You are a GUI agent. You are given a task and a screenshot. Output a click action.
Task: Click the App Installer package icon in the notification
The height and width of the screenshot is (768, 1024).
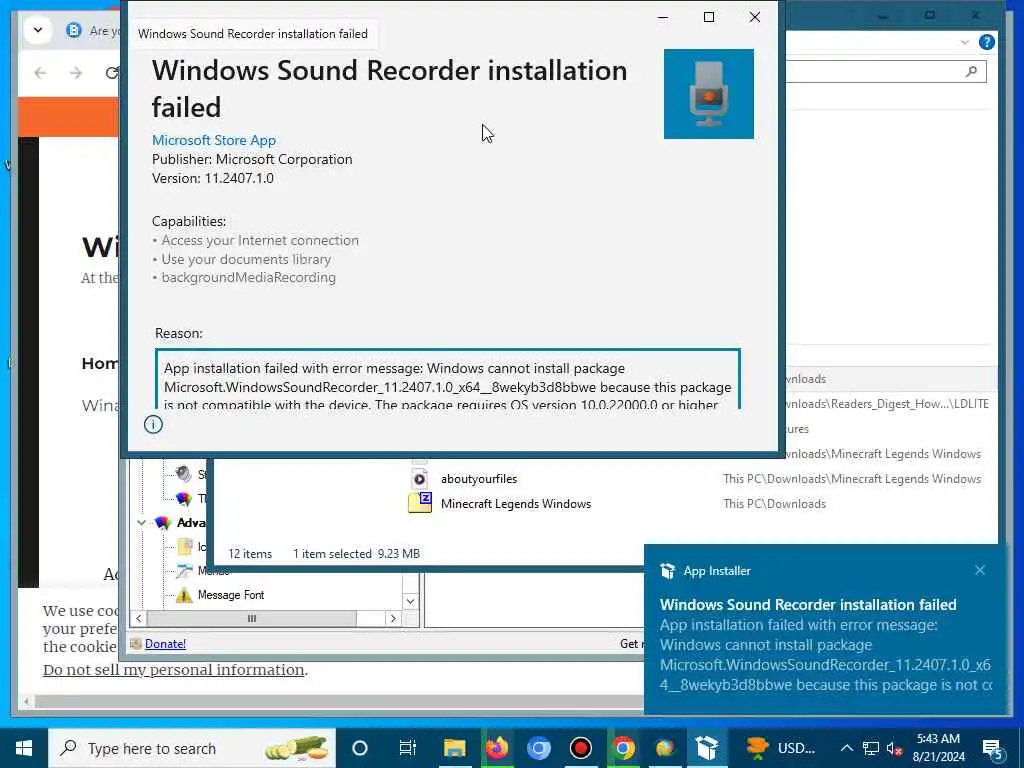667,571
